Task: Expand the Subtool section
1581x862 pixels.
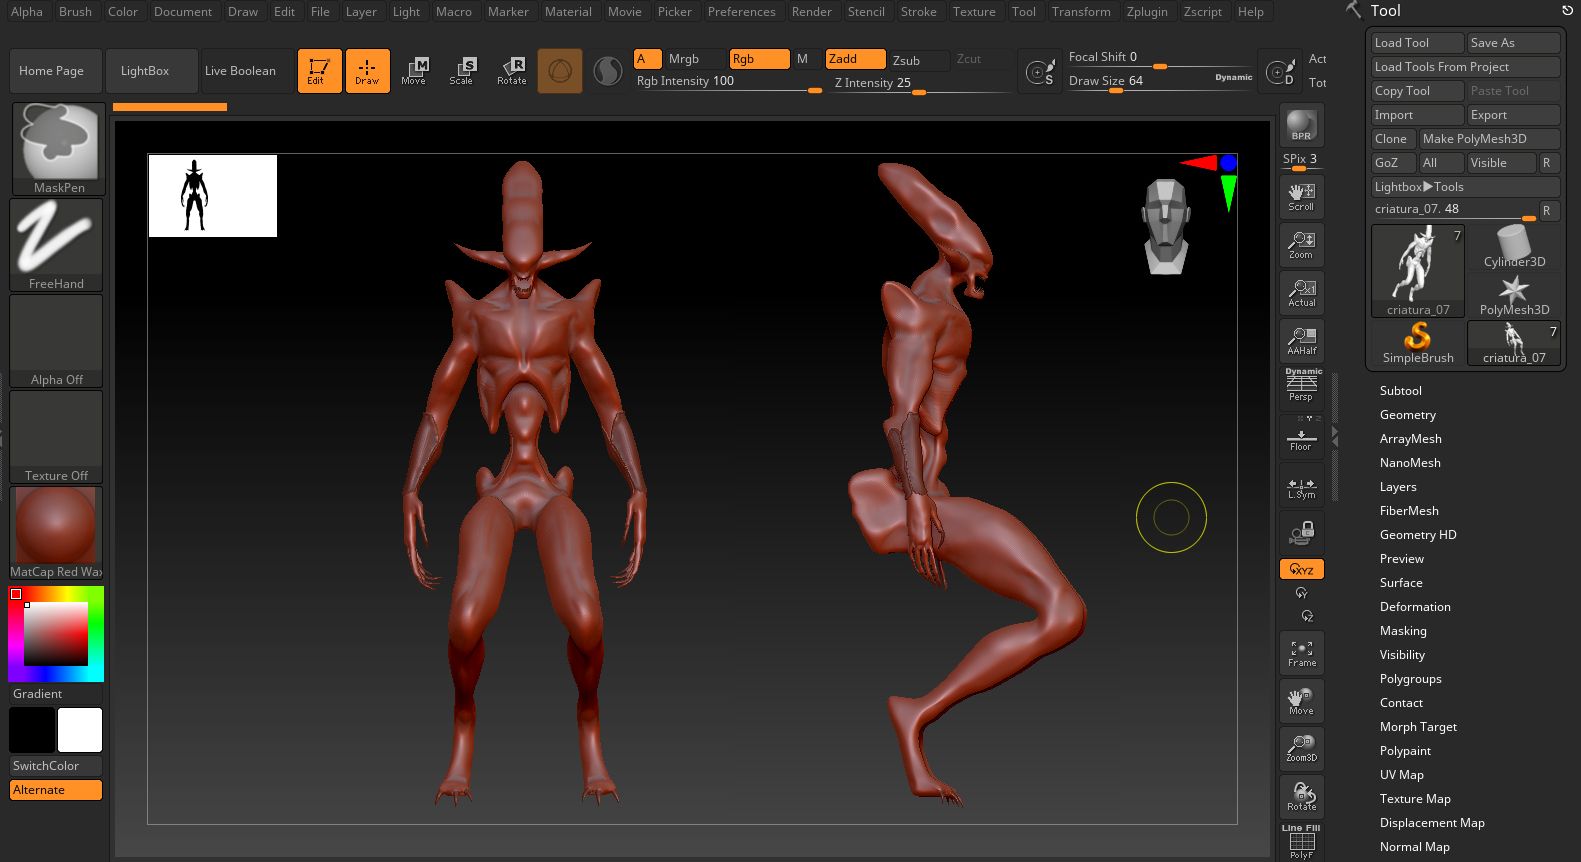Action: click(x=1400, y=391)
